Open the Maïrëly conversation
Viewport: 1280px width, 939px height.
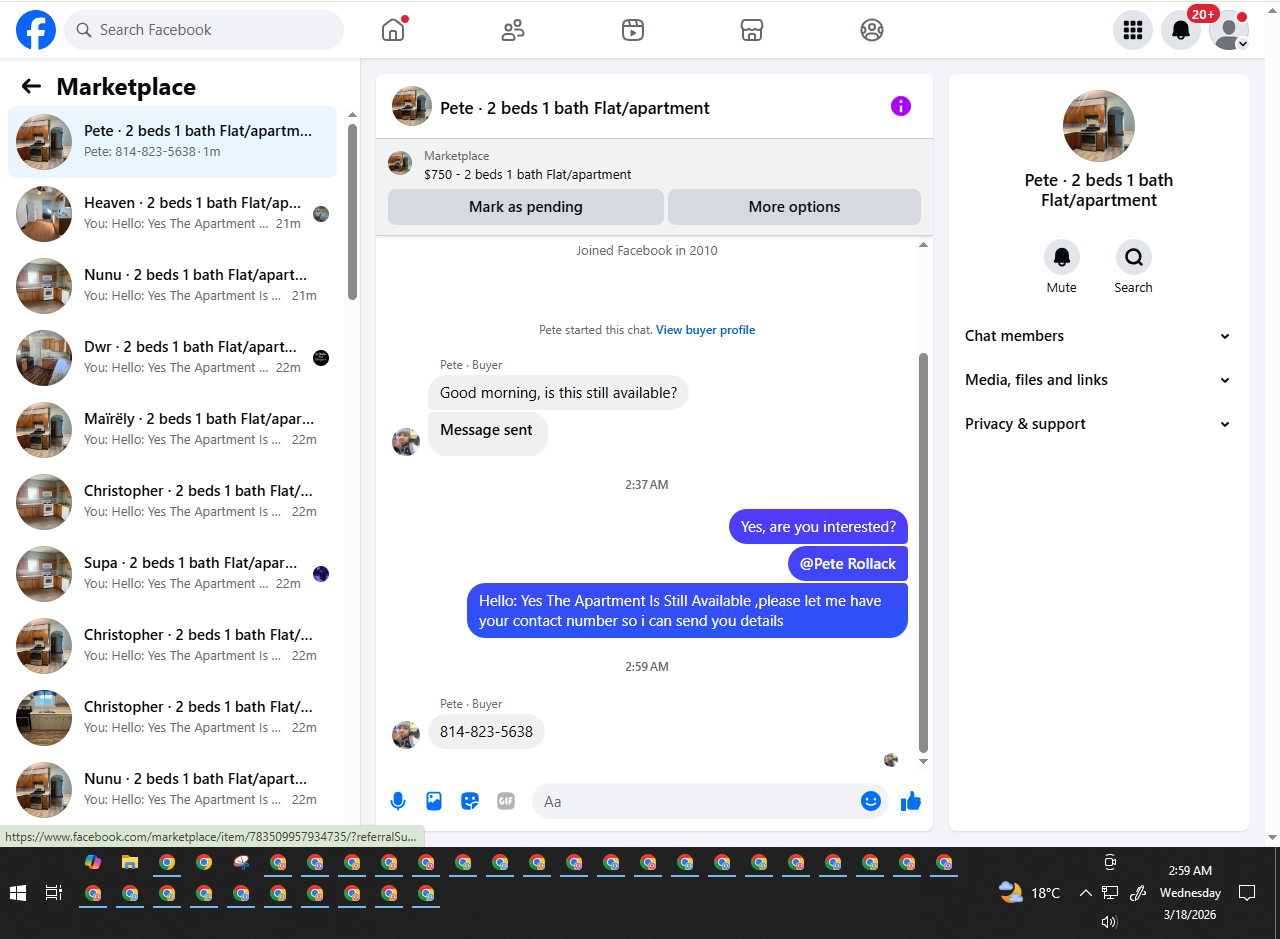[x=173, y=430]
